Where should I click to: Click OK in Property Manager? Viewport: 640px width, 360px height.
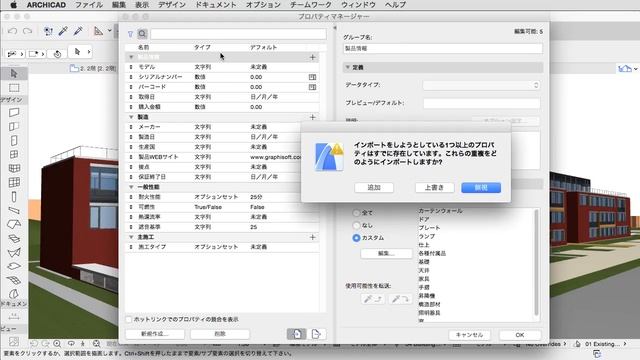tap(520, 335)
